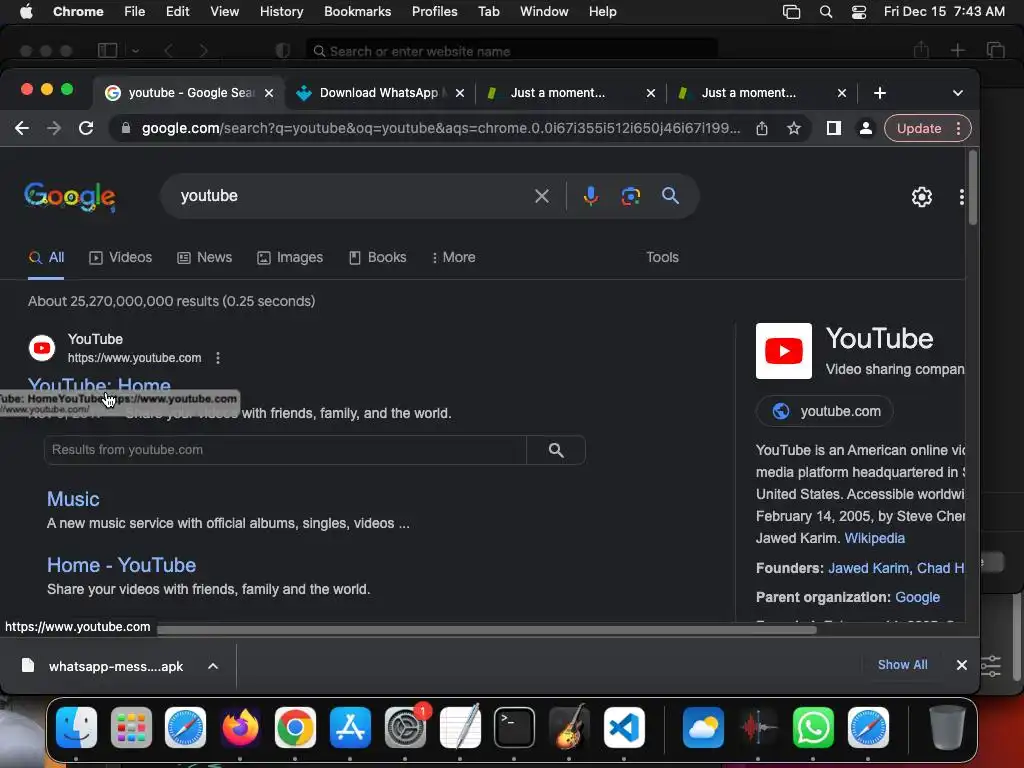Screen dimensions: 1024x768
Task: Show All downloads in the bar
Action: pyautogui.click(x=903, y=664)
